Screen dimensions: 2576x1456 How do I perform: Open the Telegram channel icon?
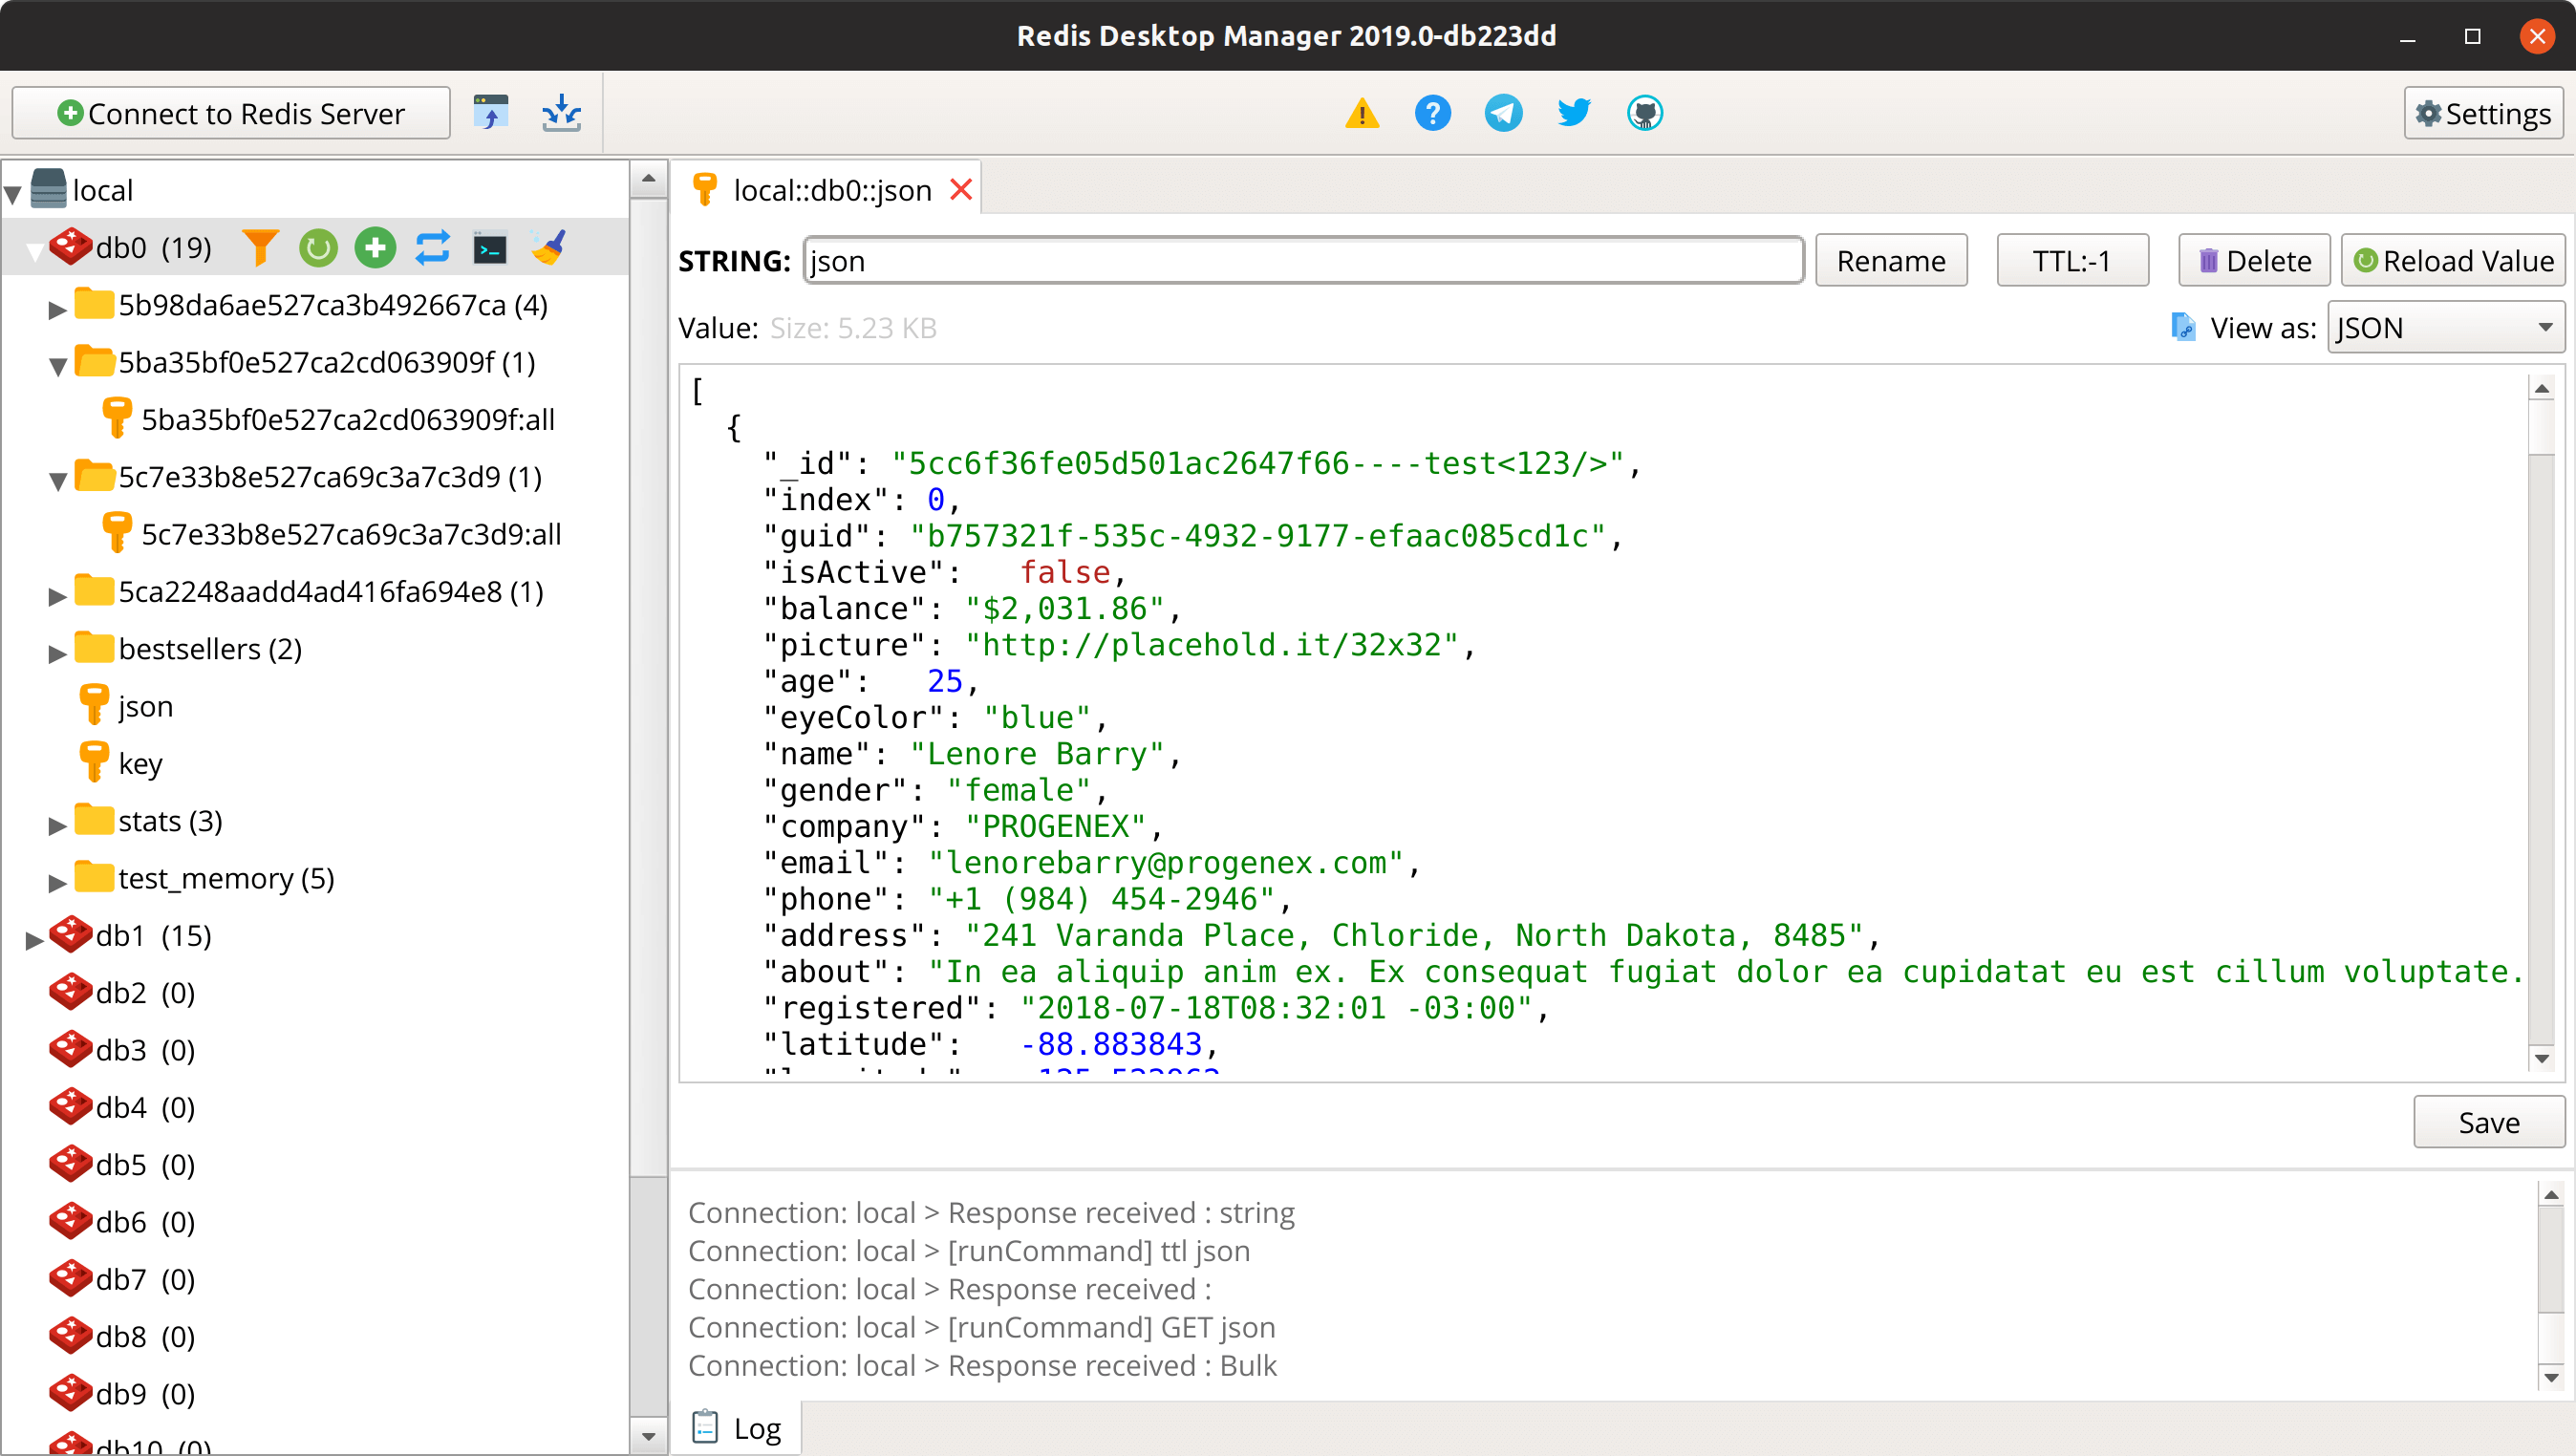pos(1503,113)
